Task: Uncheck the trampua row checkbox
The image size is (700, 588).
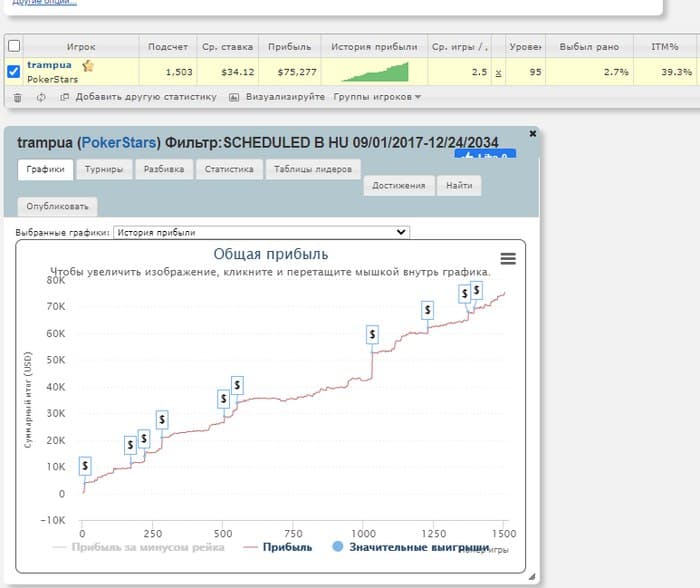Action: click(13, 72)
